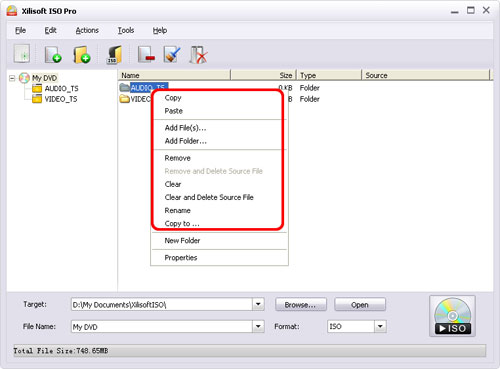This screenshot has height=369, width=500.
Task: Click the Load ISO toolbar icon
Action: coord(114,54)
